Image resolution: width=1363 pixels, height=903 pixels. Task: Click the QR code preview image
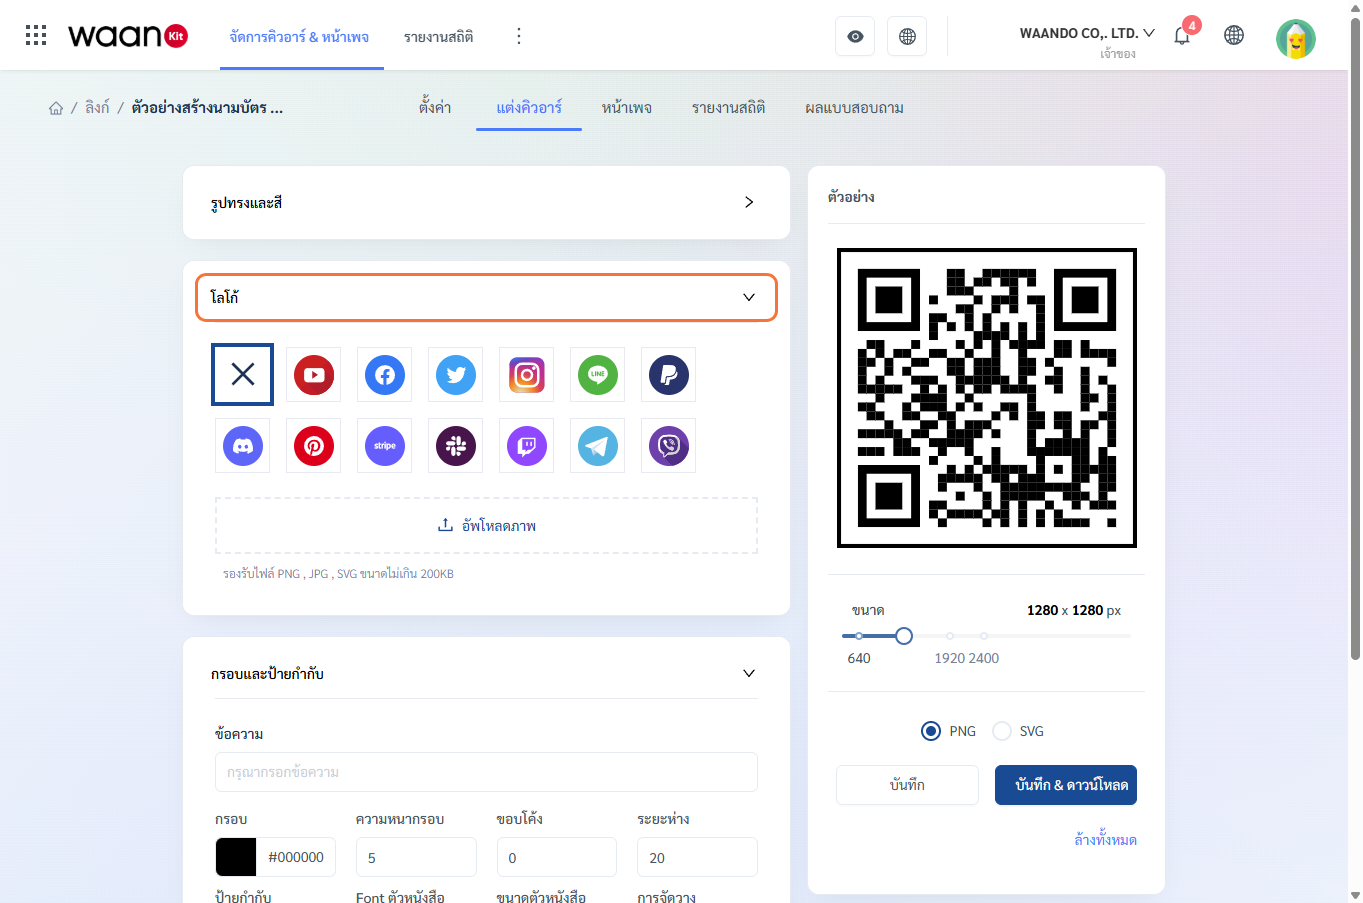click(987, 398)
